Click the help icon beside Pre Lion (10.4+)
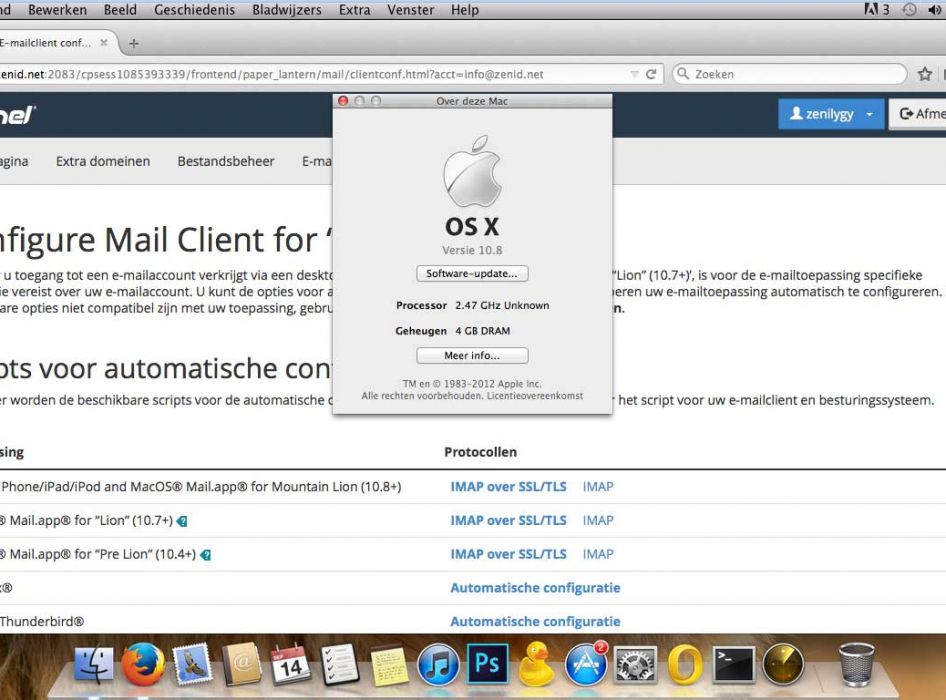946x700 pixels. point(206,555)
